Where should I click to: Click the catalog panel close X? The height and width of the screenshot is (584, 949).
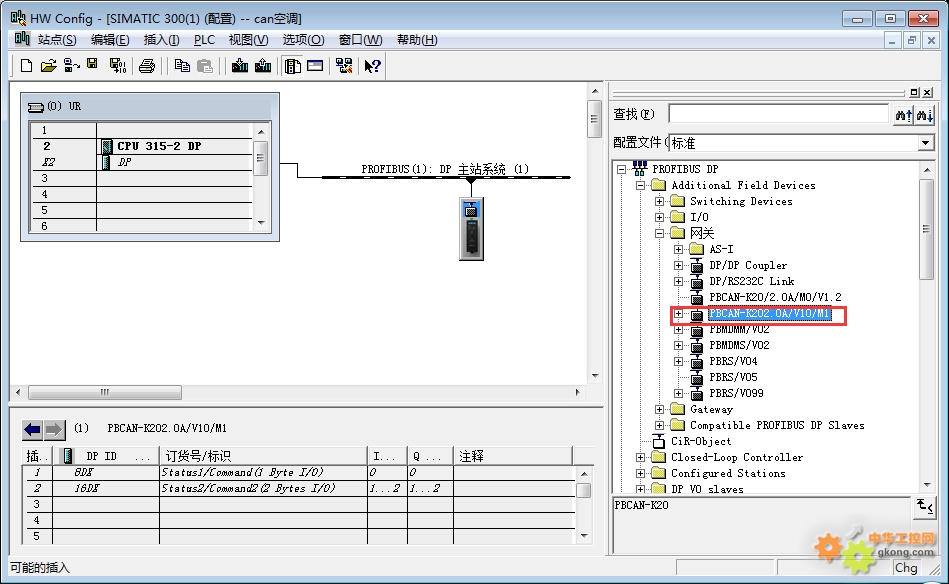pyautogui.click(x=927, y=93)
